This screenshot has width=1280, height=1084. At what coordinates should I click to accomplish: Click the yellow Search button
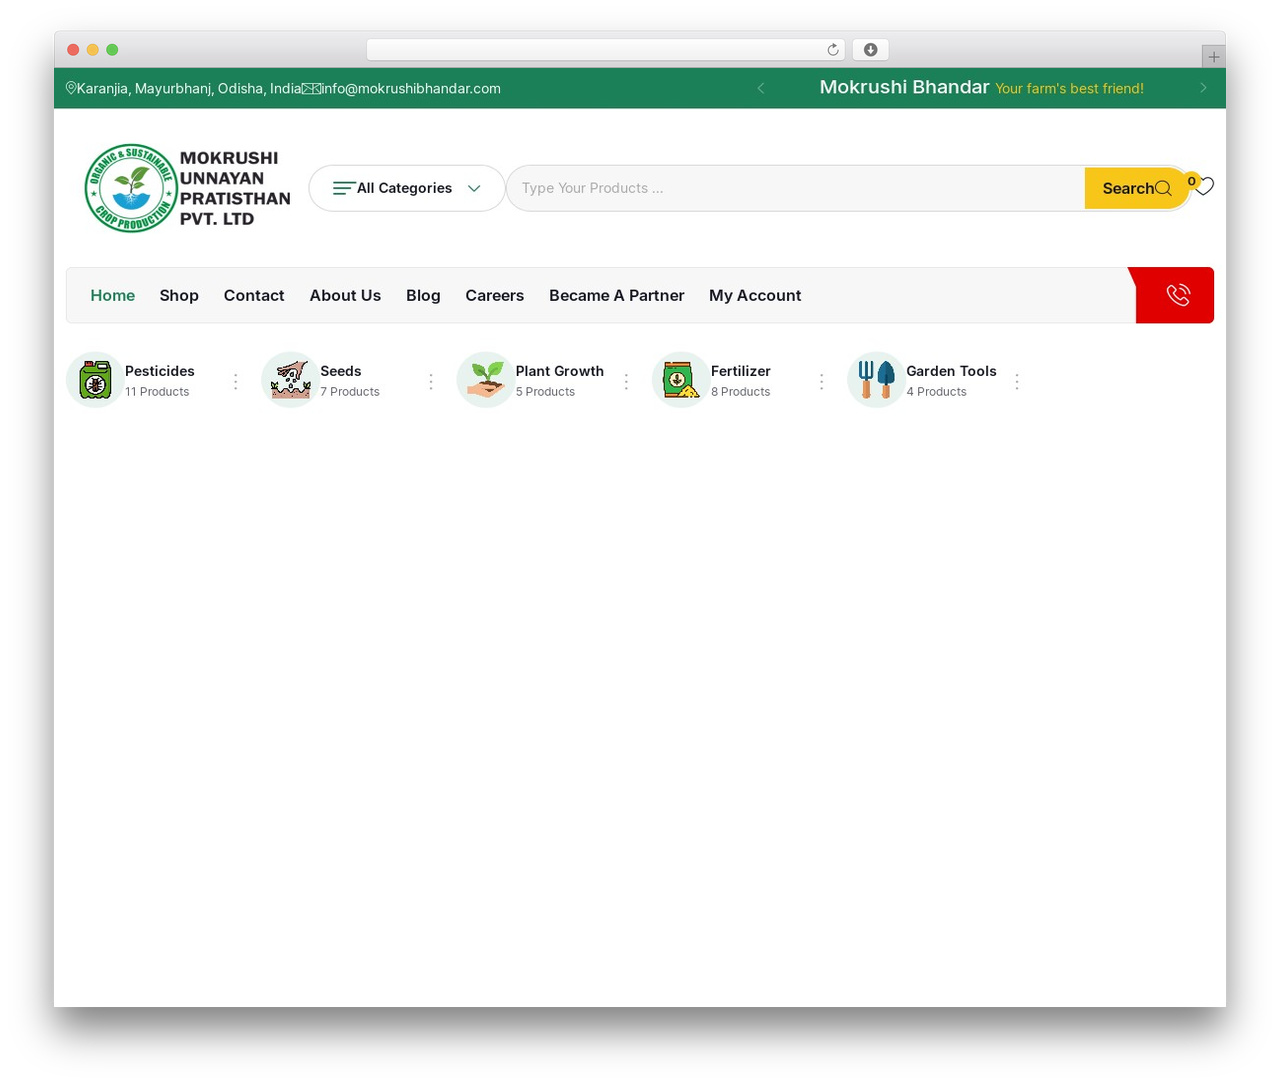1136,188
